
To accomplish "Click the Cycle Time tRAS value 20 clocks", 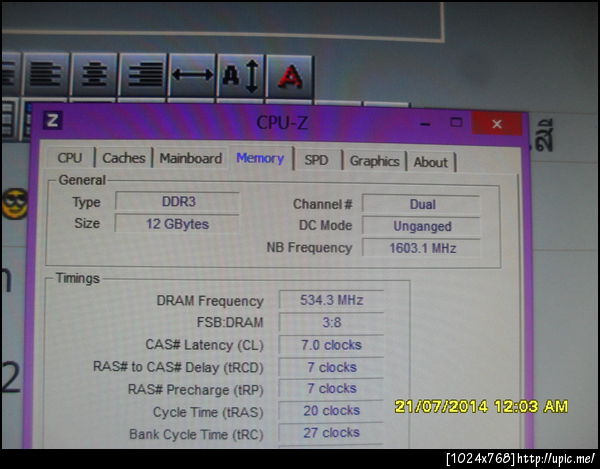I will pyautogui.click(x=331, y=410).
